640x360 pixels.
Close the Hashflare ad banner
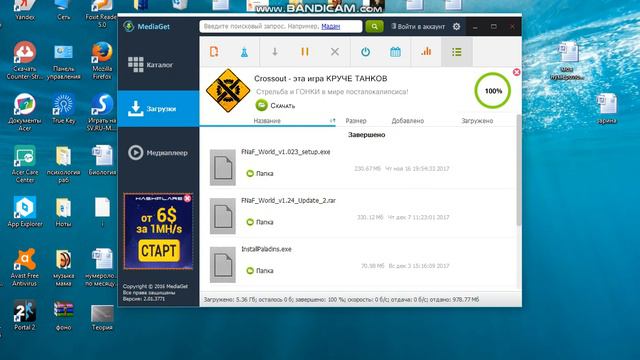click(187, 198)
